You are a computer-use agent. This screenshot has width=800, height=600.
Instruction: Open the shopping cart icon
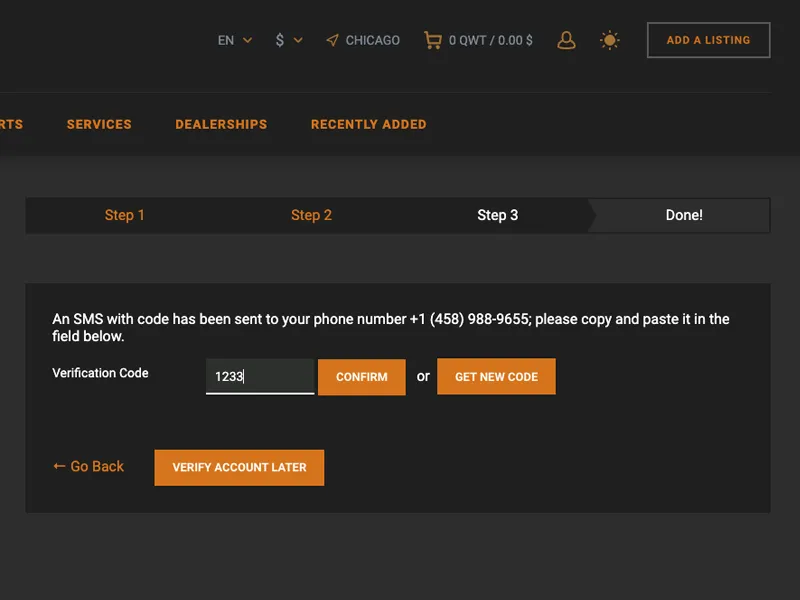433,40
